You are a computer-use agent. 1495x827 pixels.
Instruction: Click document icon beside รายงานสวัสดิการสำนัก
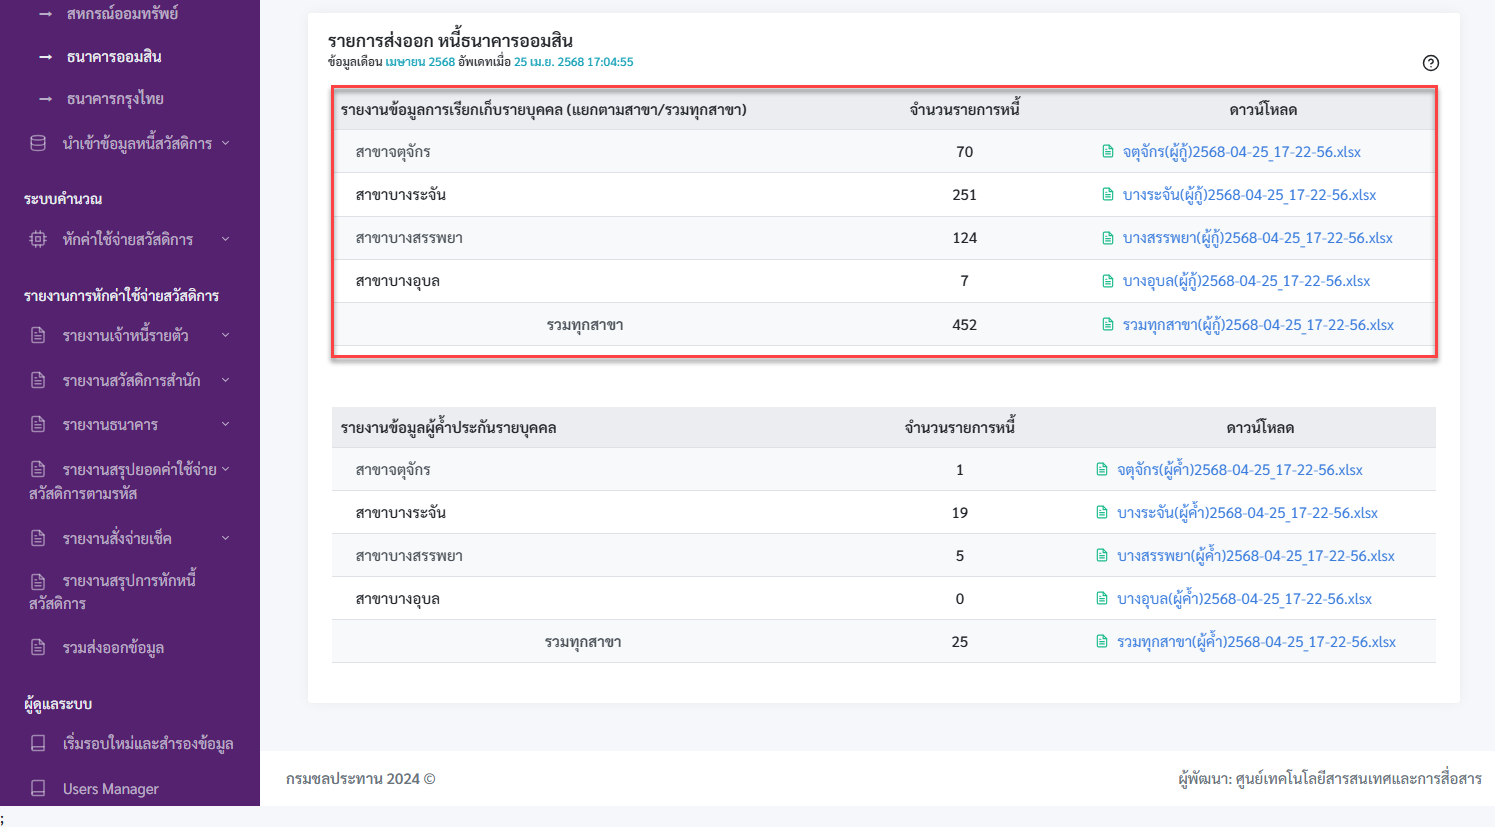tap(38, 380)
